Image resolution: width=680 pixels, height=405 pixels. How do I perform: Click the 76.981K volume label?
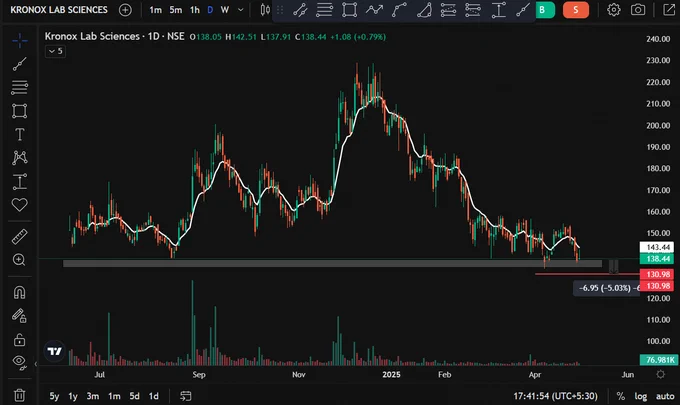pos(657,360)
